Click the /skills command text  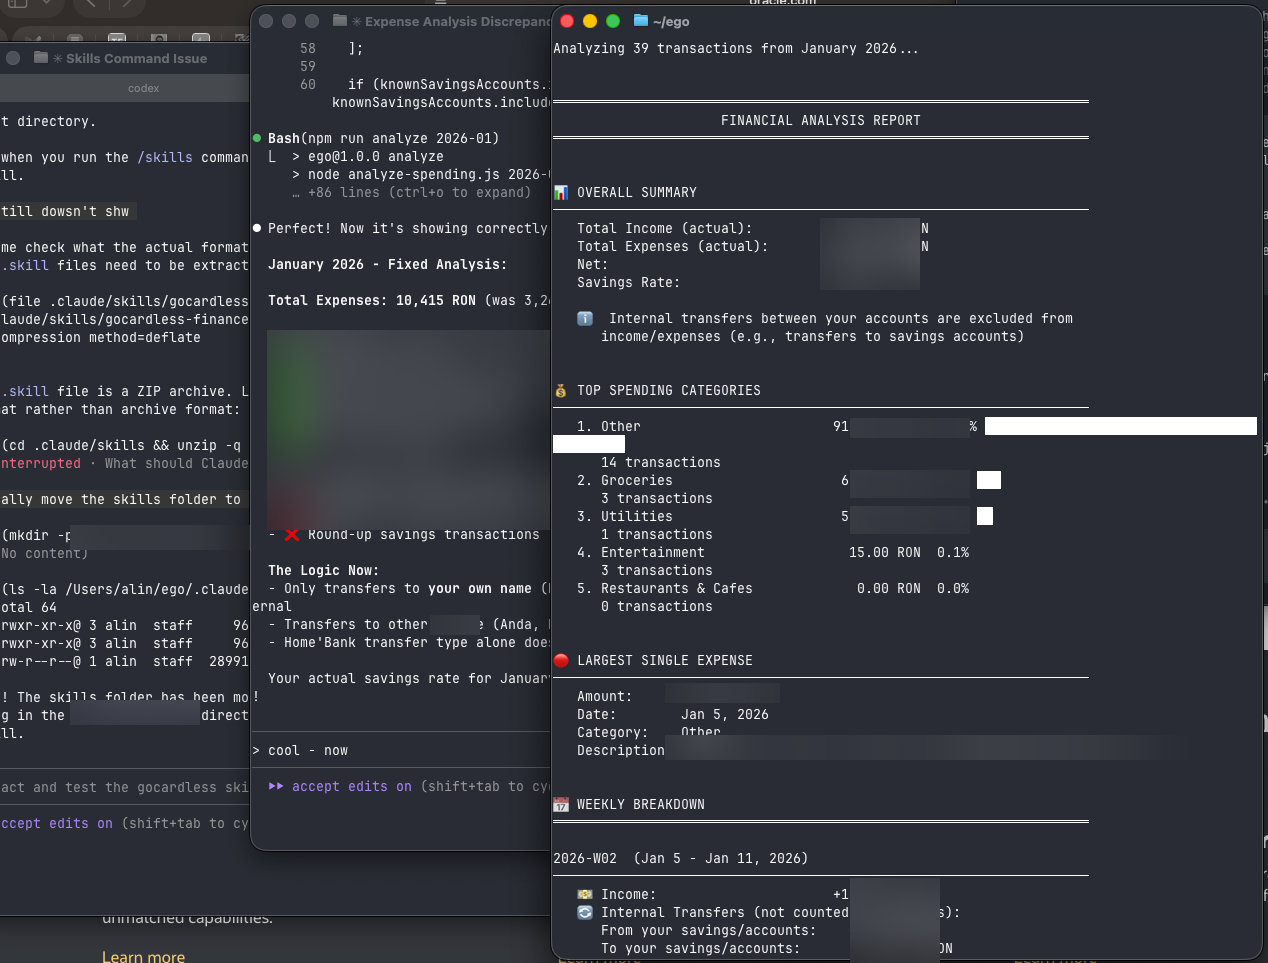164,157
